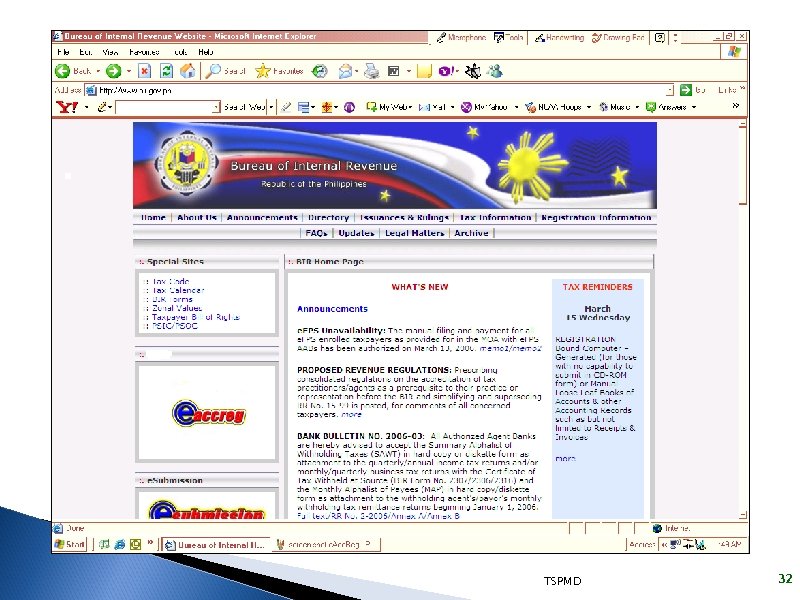Open the Taxpayer Bill of Rights link
The image size is (800, 600).
tap(195, 317)
